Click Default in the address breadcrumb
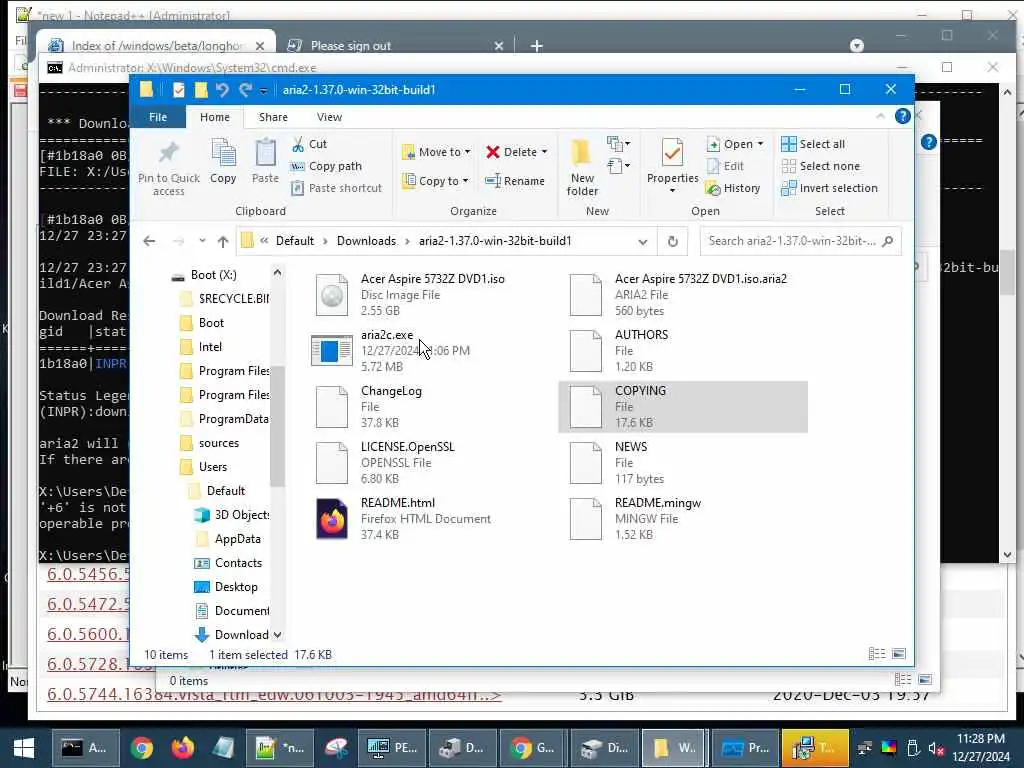The image size is (1024, 768). 295,241
